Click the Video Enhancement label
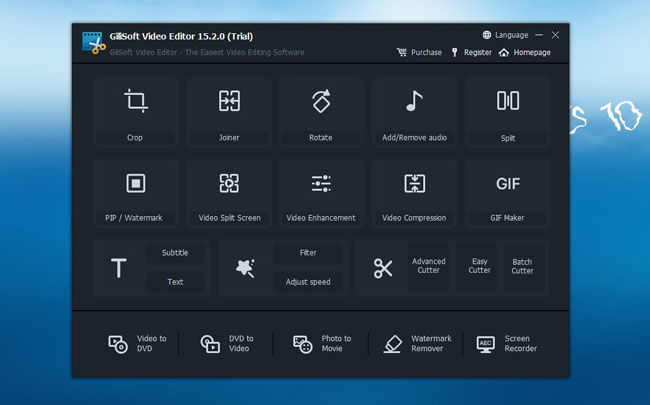Screen dimensions: 650x405 pos(321,218)
